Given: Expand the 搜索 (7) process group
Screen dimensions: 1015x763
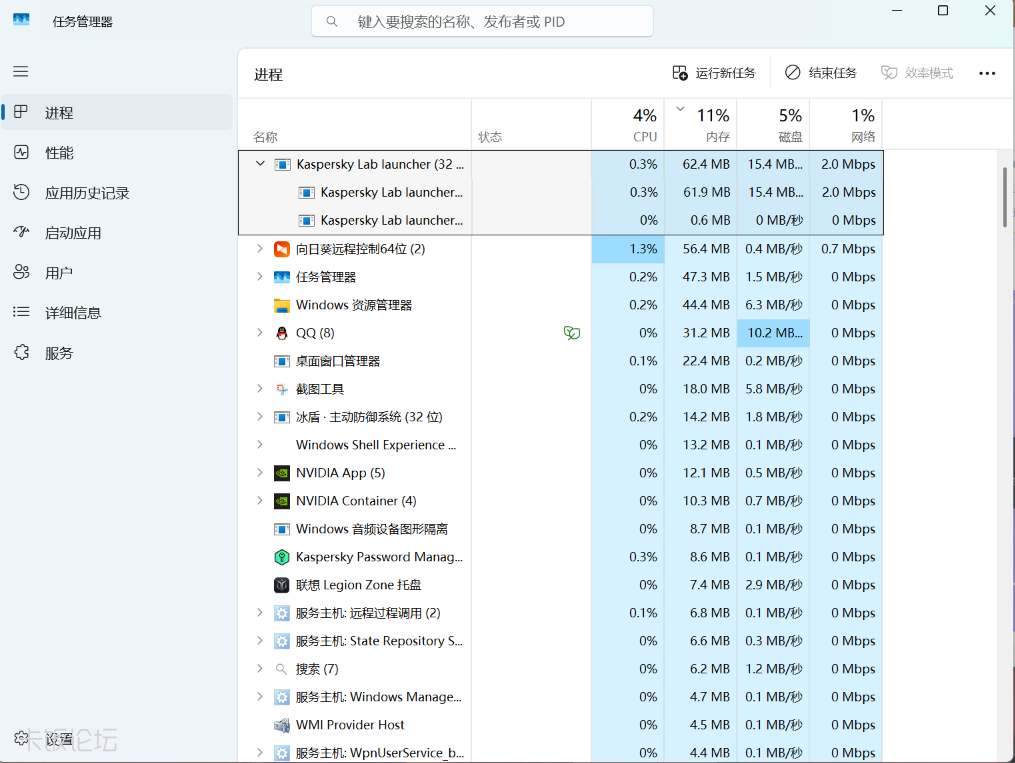Looking at the screenshot, I should pyautogui.click(x=260, y=669).
